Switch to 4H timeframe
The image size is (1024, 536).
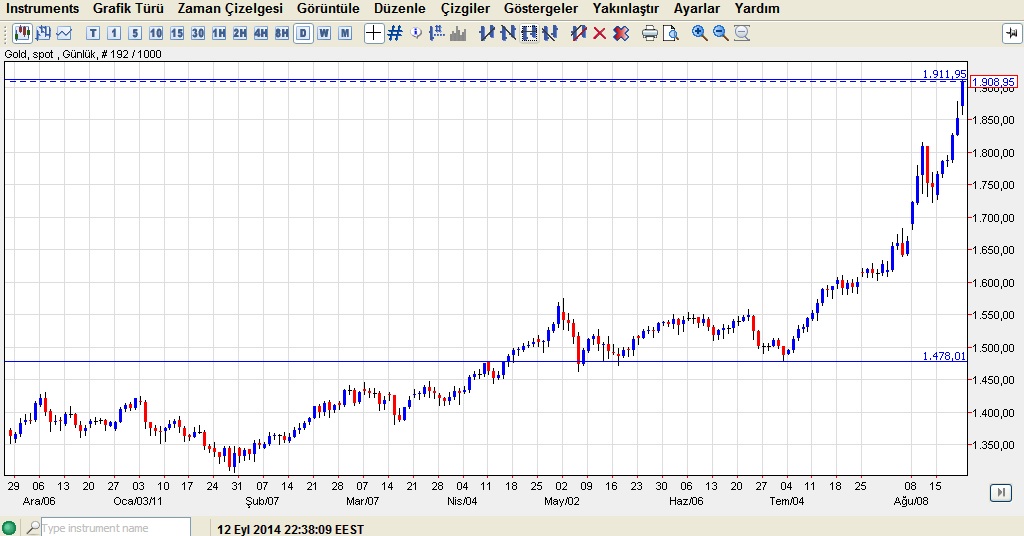tap(261, 33)
